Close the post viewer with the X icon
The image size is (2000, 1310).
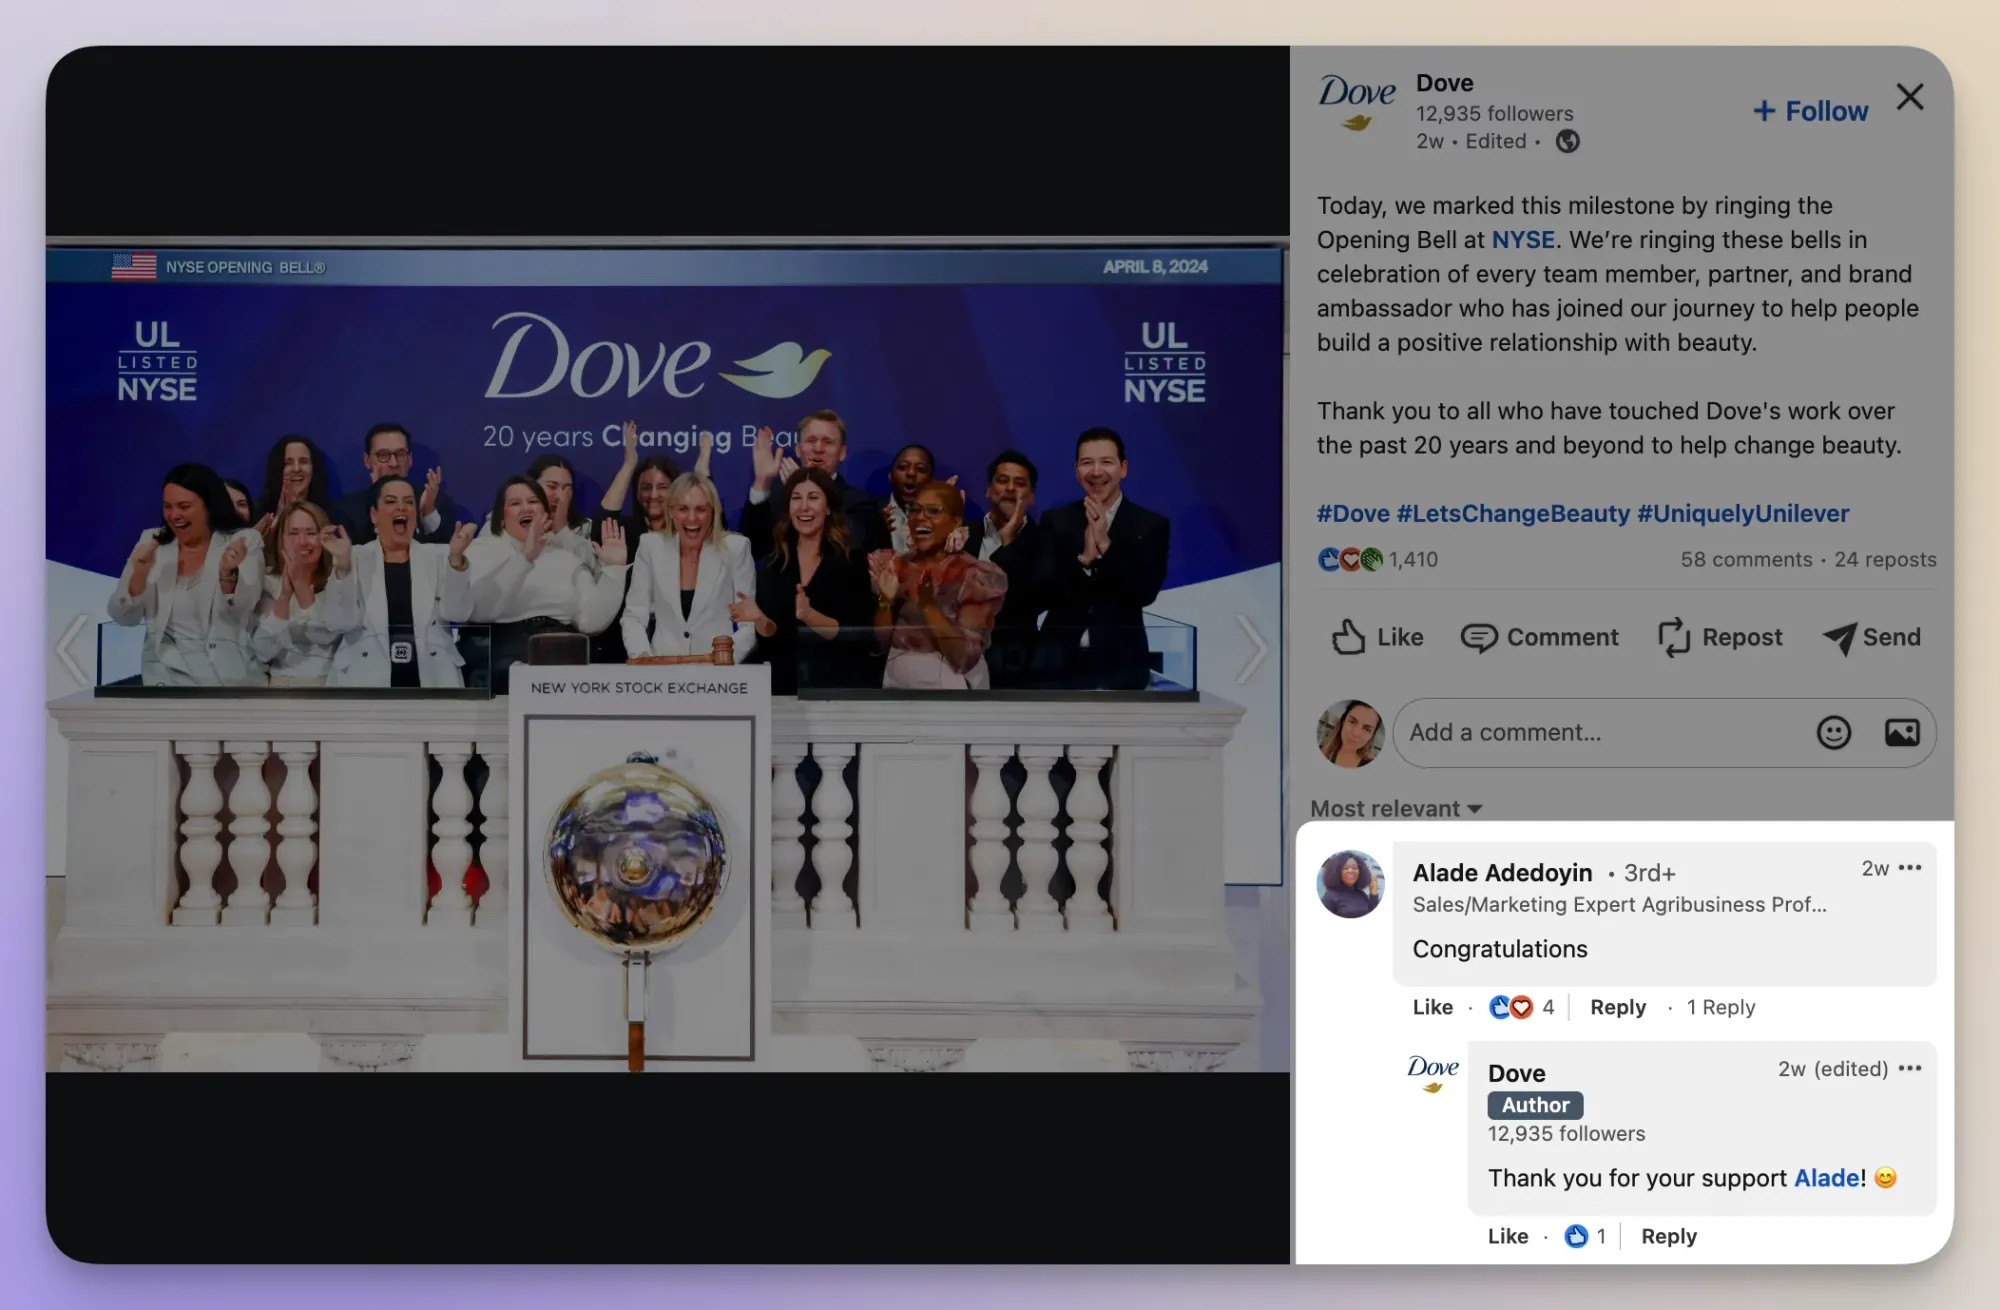click(1909, 97)
